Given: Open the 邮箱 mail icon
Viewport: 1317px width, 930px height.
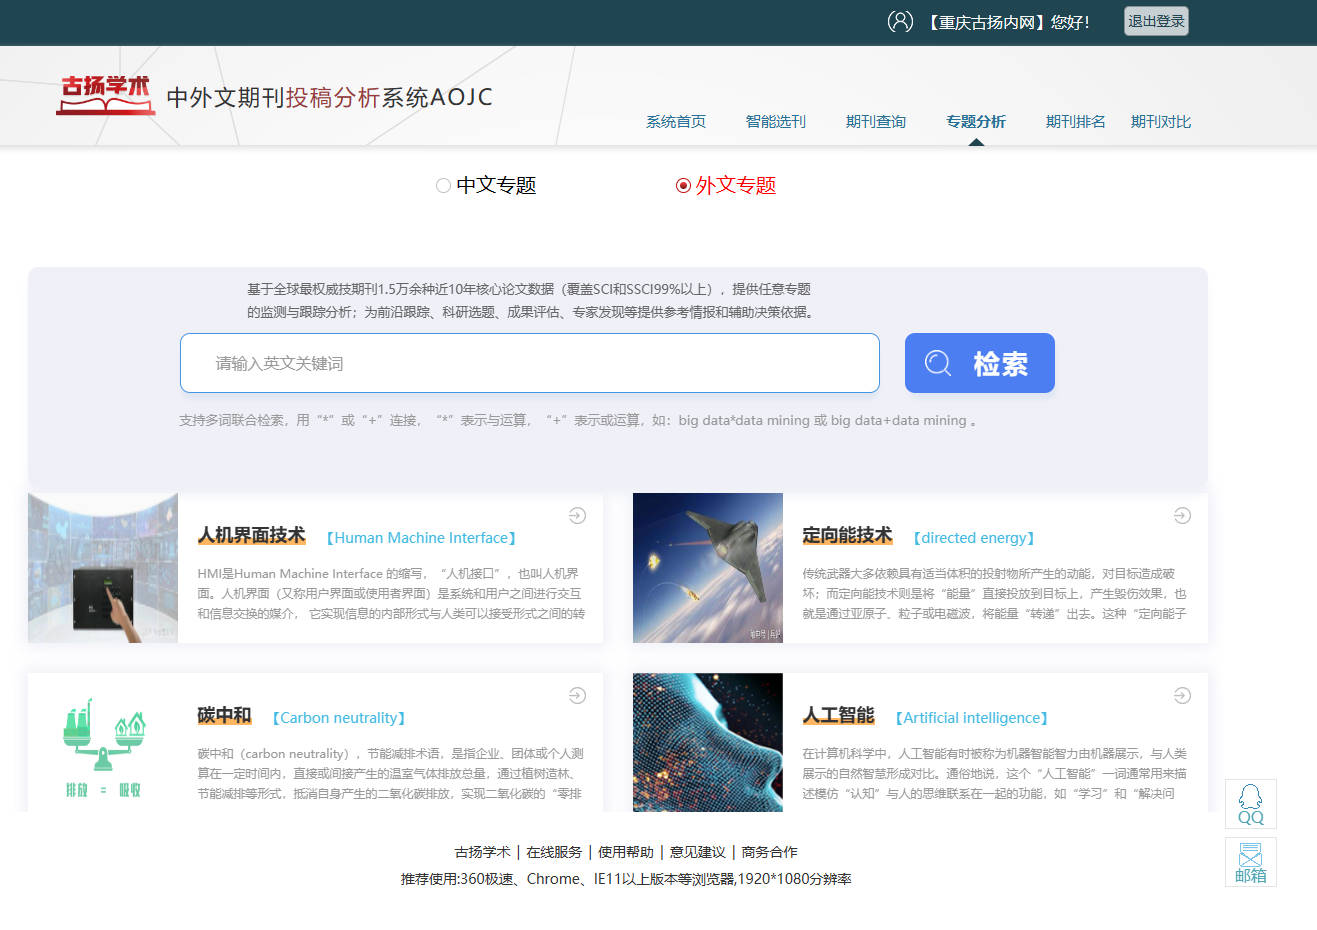Looking at the screenshot, I should (1250, 862).
